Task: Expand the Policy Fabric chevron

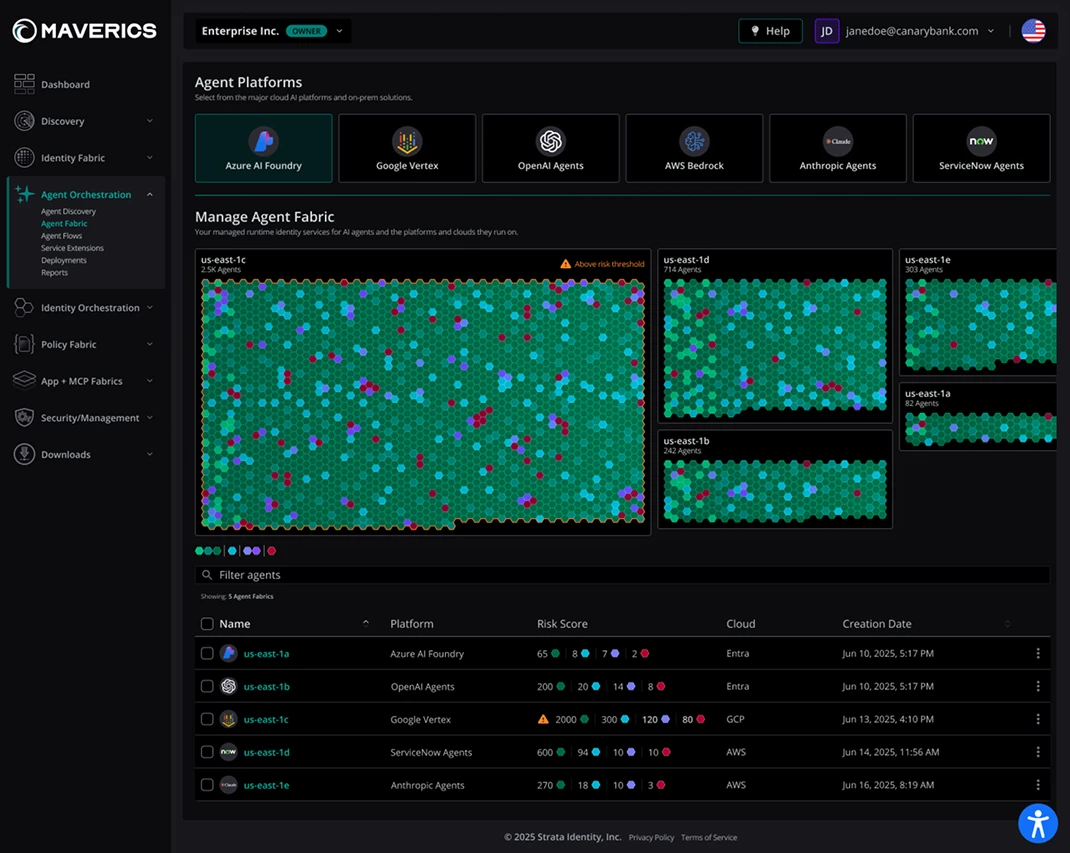Action: coord(149,344)
